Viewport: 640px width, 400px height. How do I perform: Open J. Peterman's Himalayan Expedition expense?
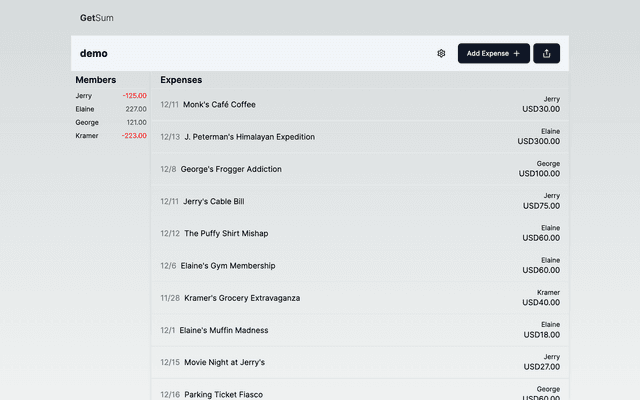pos(249,137)
